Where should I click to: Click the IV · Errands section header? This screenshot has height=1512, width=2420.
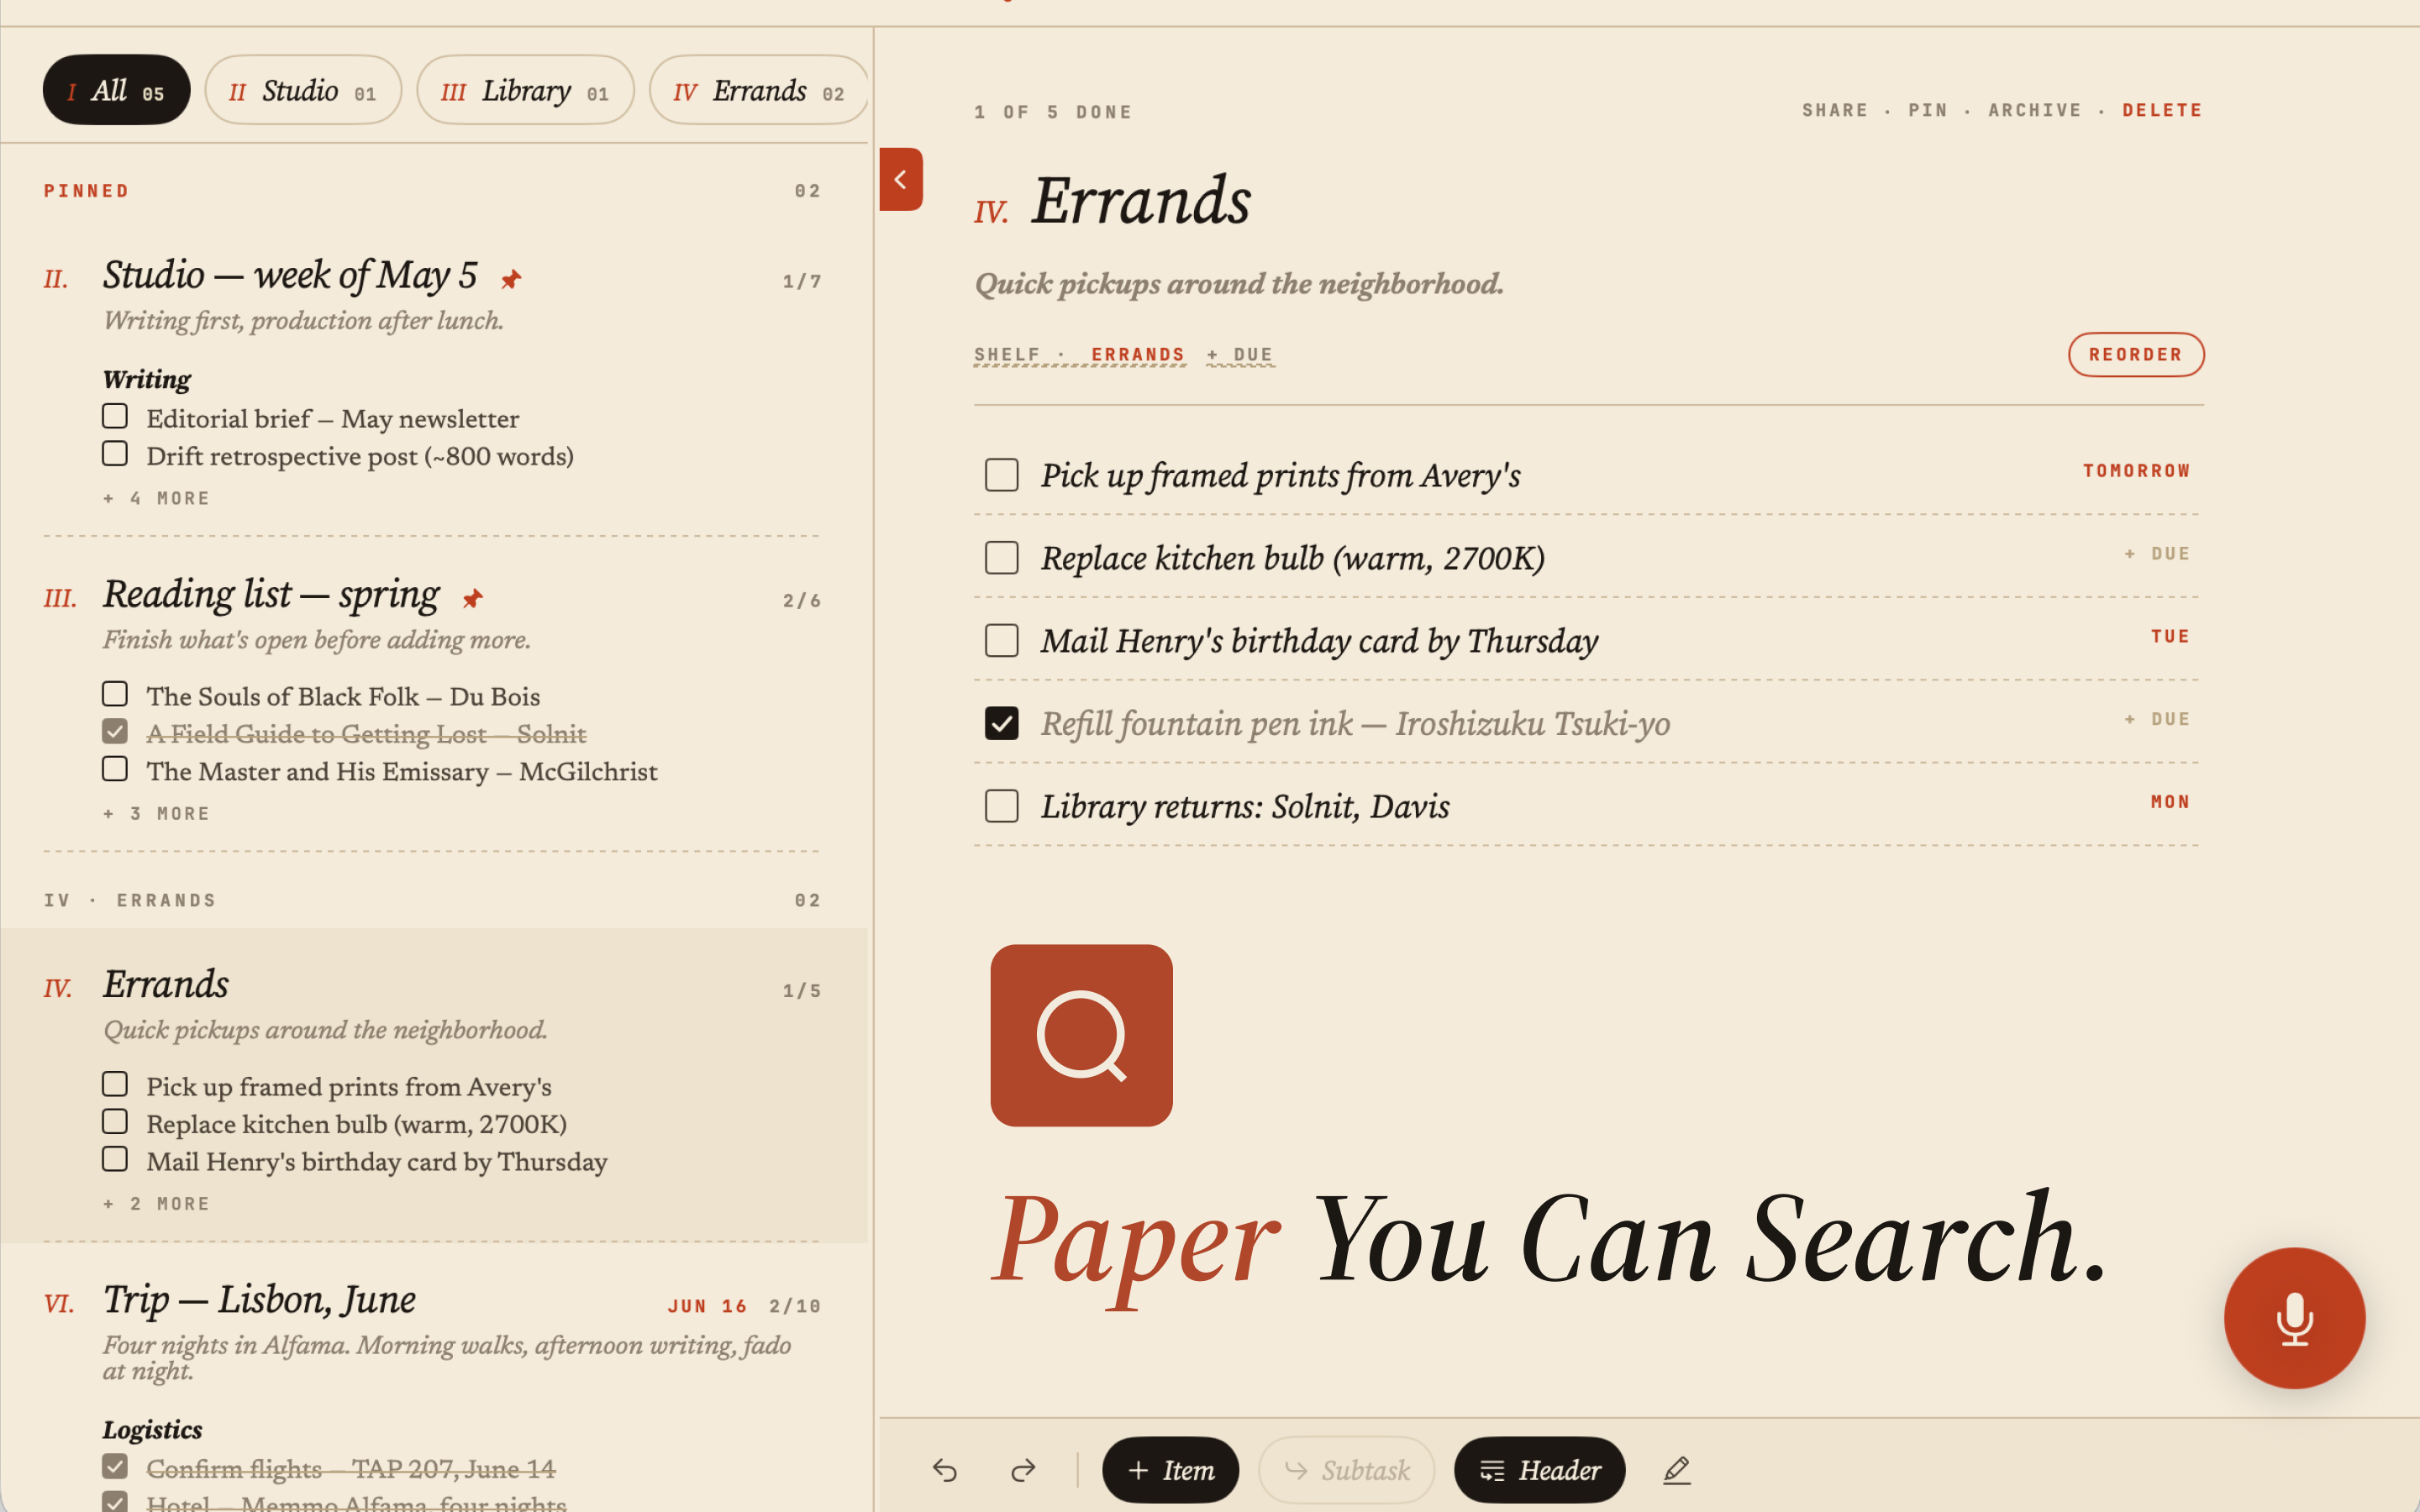click(x=130, y=901)
